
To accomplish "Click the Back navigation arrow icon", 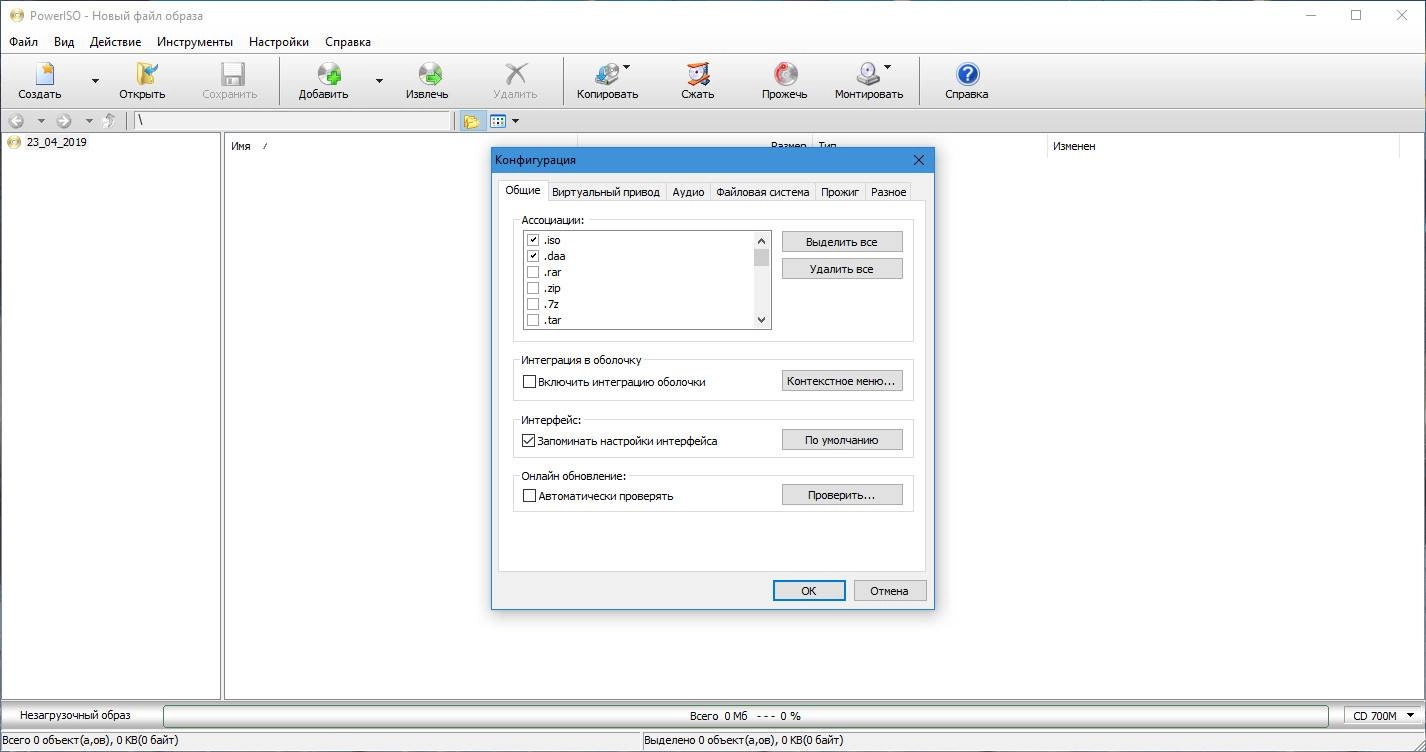I will [16, 121].
